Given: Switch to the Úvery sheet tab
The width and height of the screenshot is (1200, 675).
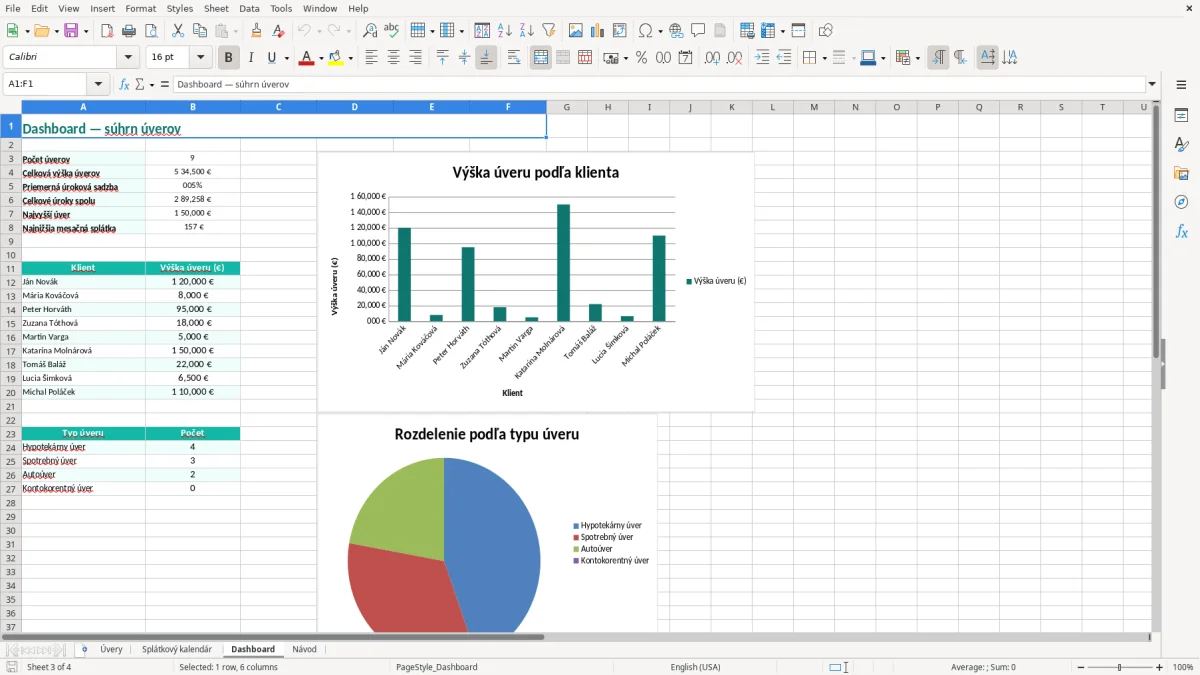Looking at the screenshot, I should point(111,649).
